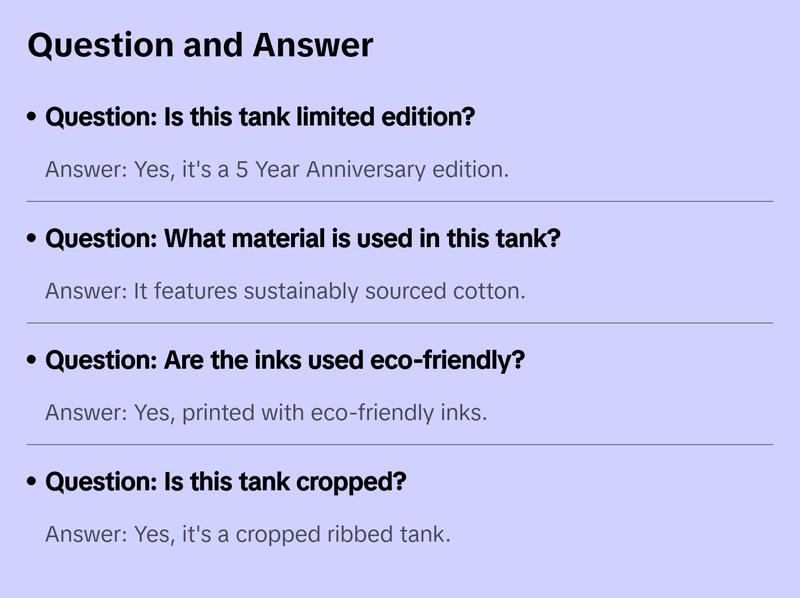
Task: Click the bullet before the material question
Action: coord(33,239)
